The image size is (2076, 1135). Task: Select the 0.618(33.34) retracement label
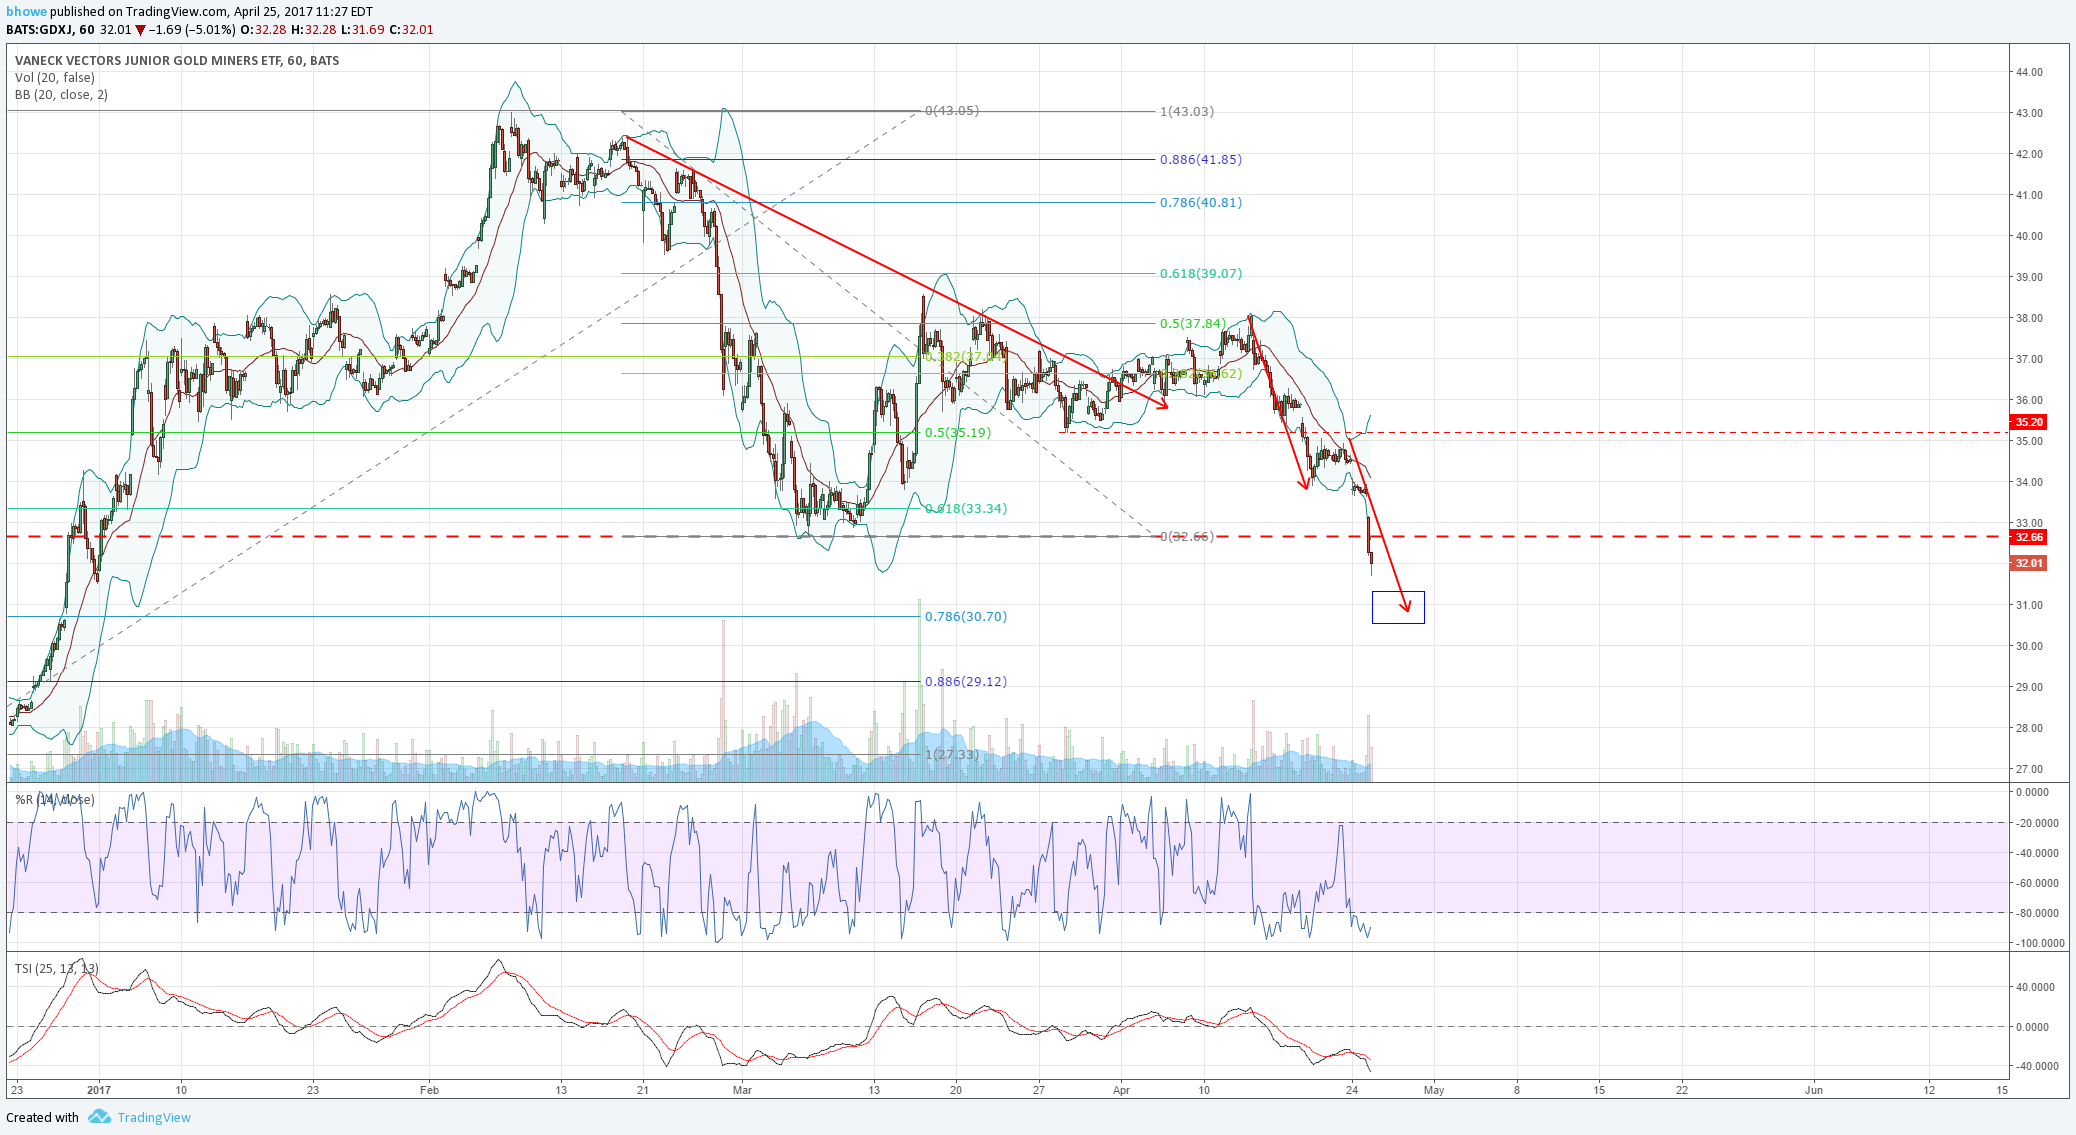966,509
